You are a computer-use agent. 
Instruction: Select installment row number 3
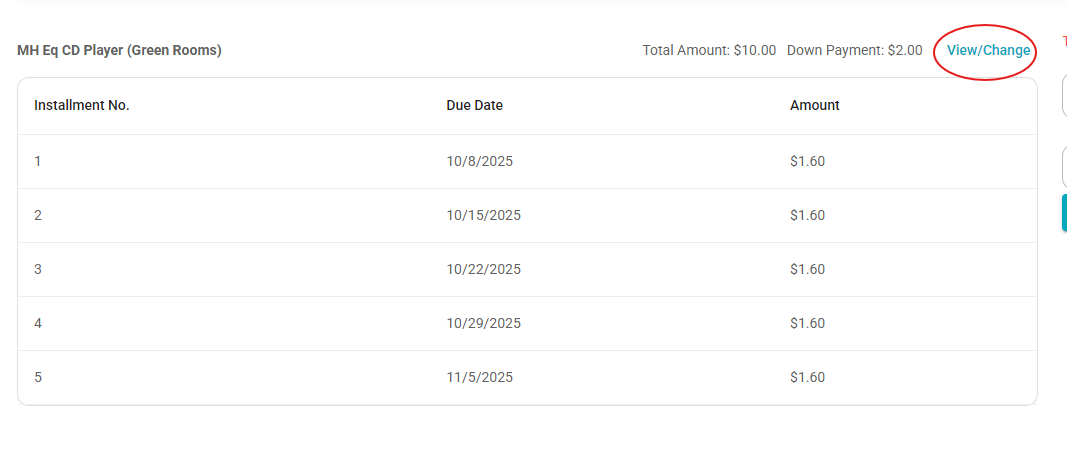tap(527, 269)
